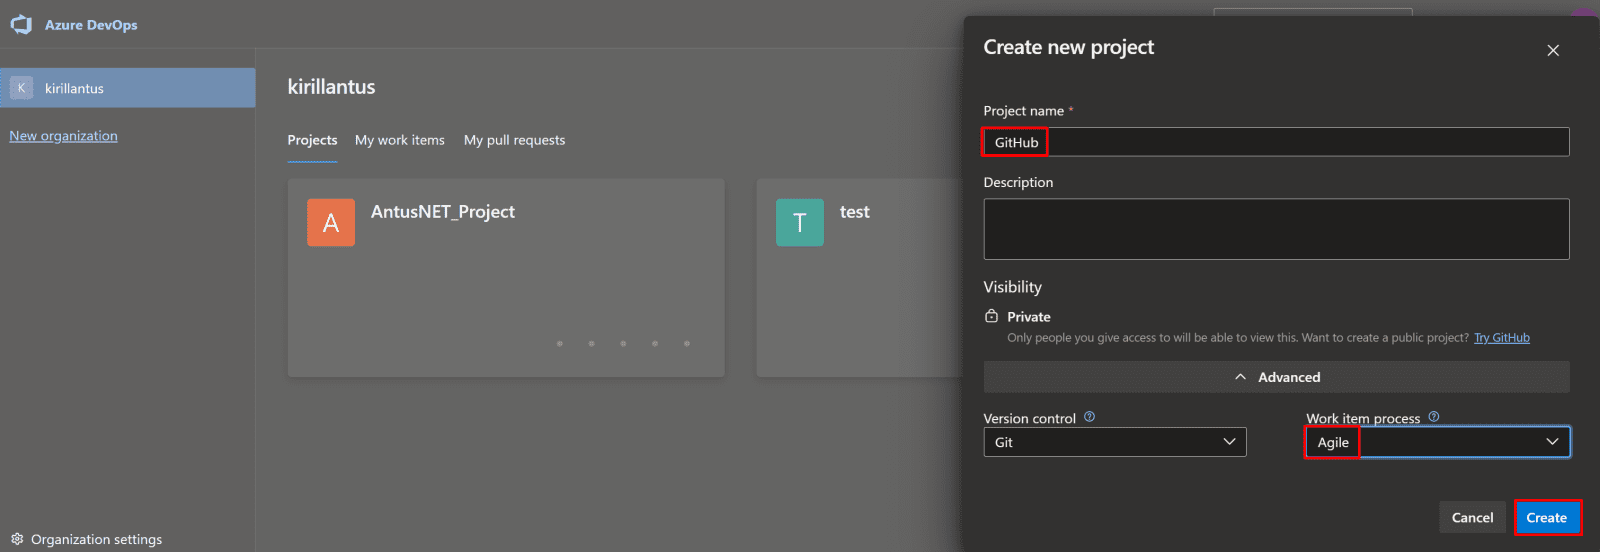Follow the Try GitHub link
The width and height of the screenshot is (1600, 552).
tap(1501, 338)
